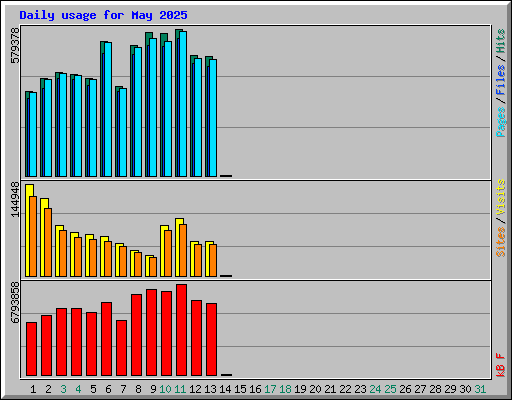Click day 5 on the x-axis

pos(93,389)
